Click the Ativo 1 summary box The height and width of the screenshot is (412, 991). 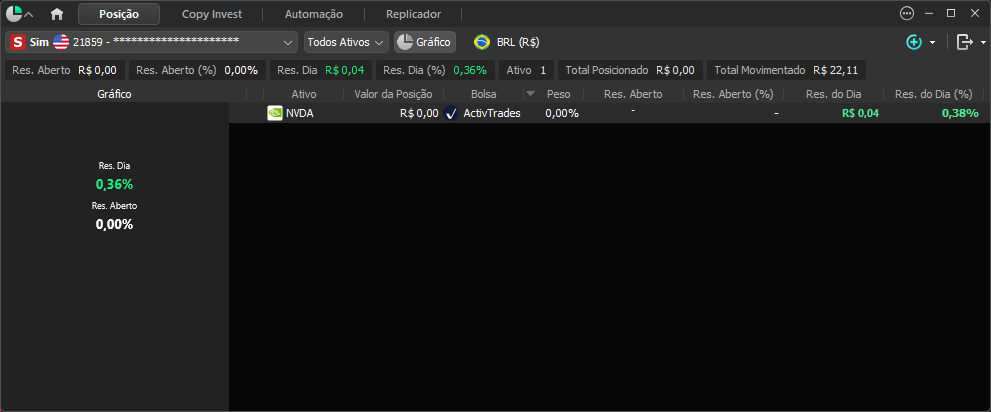(526, 70)
